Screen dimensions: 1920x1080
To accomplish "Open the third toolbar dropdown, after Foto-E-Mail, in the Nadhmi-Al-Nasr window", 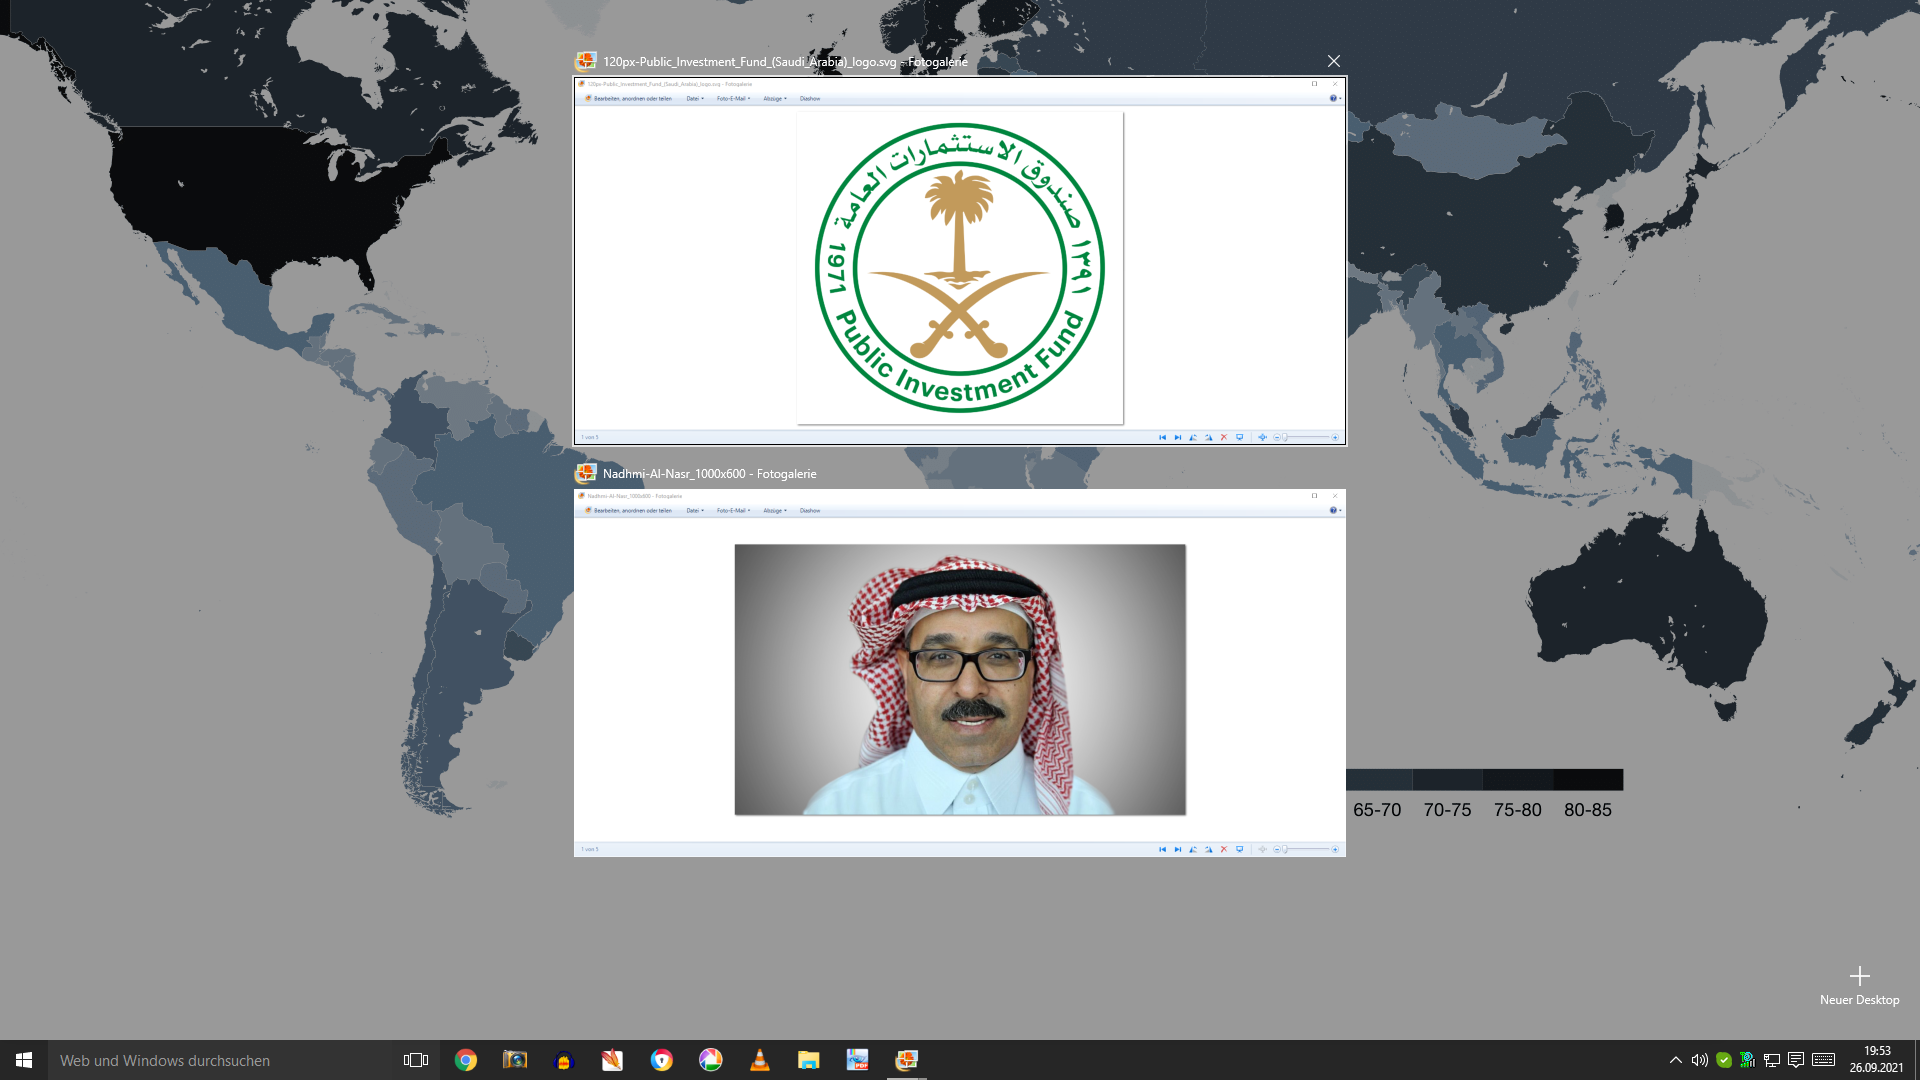I will [x=775, y=511].
